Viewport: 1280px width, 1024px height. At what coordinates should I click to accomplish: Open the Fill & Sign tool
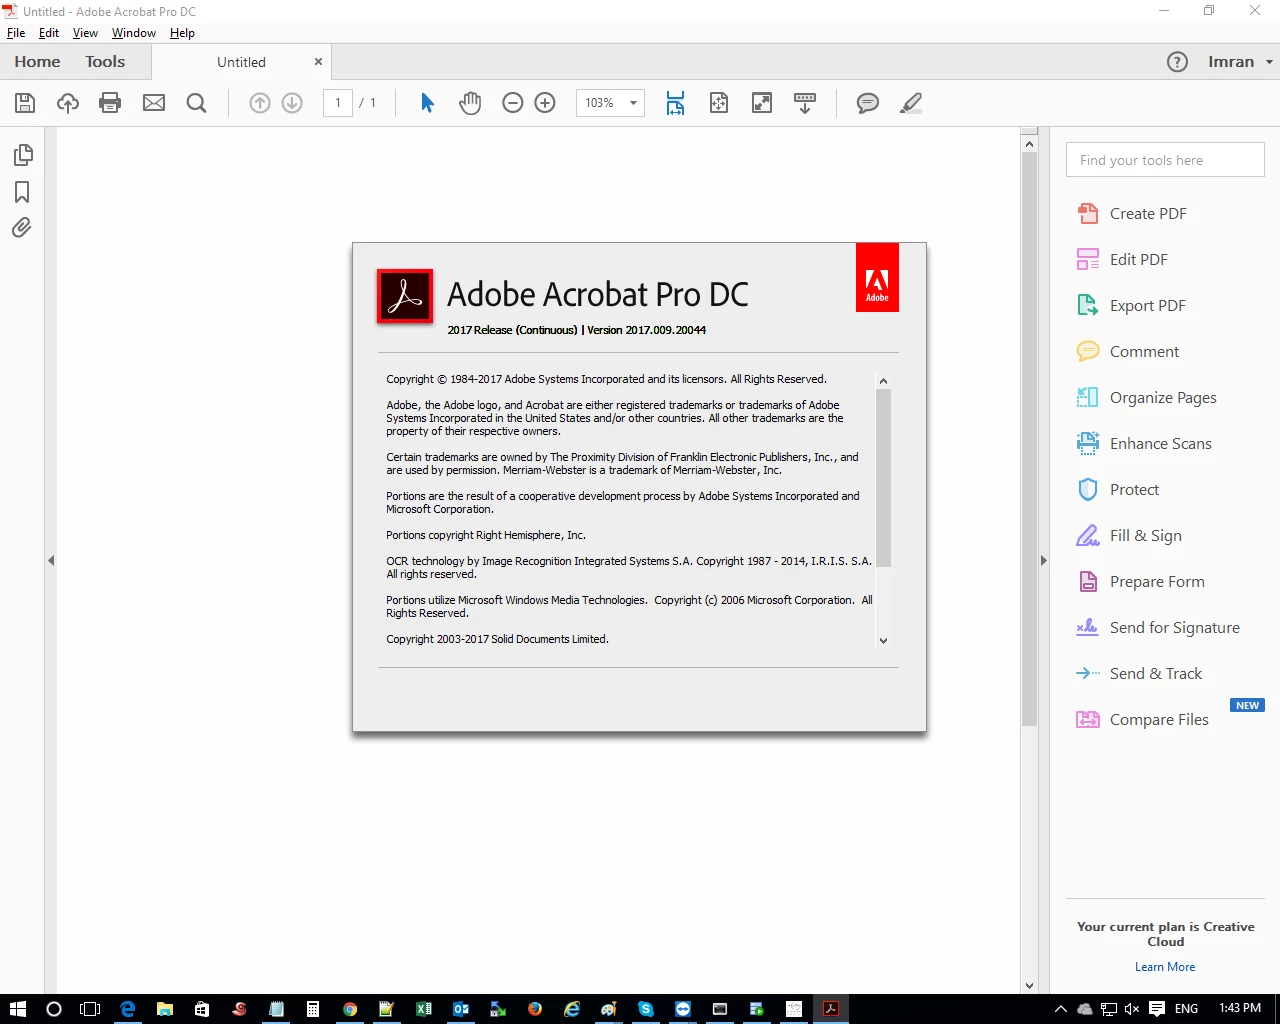click(1129, 536)
